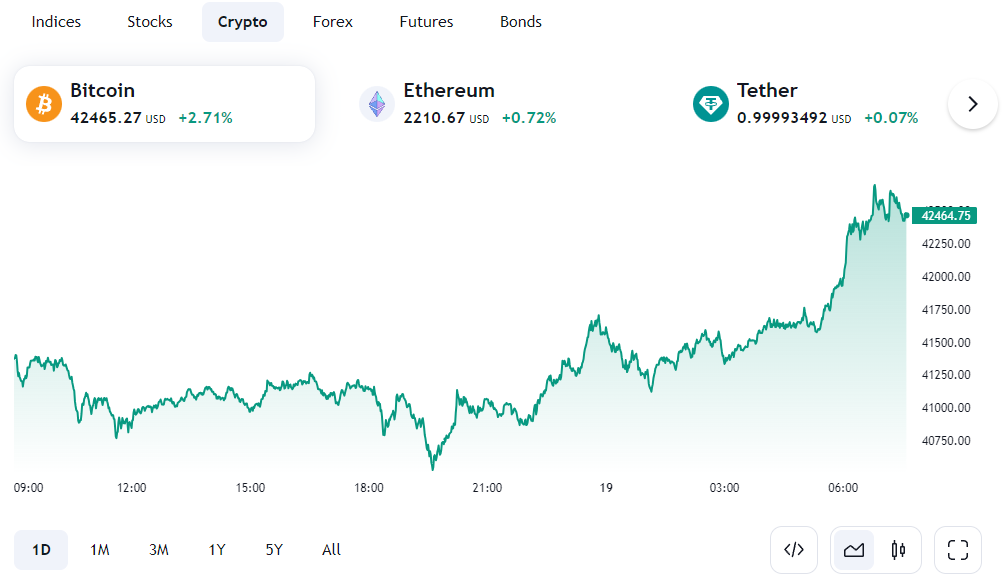
Task: Open the Ethereum logo icon
Action: [377, 104]
